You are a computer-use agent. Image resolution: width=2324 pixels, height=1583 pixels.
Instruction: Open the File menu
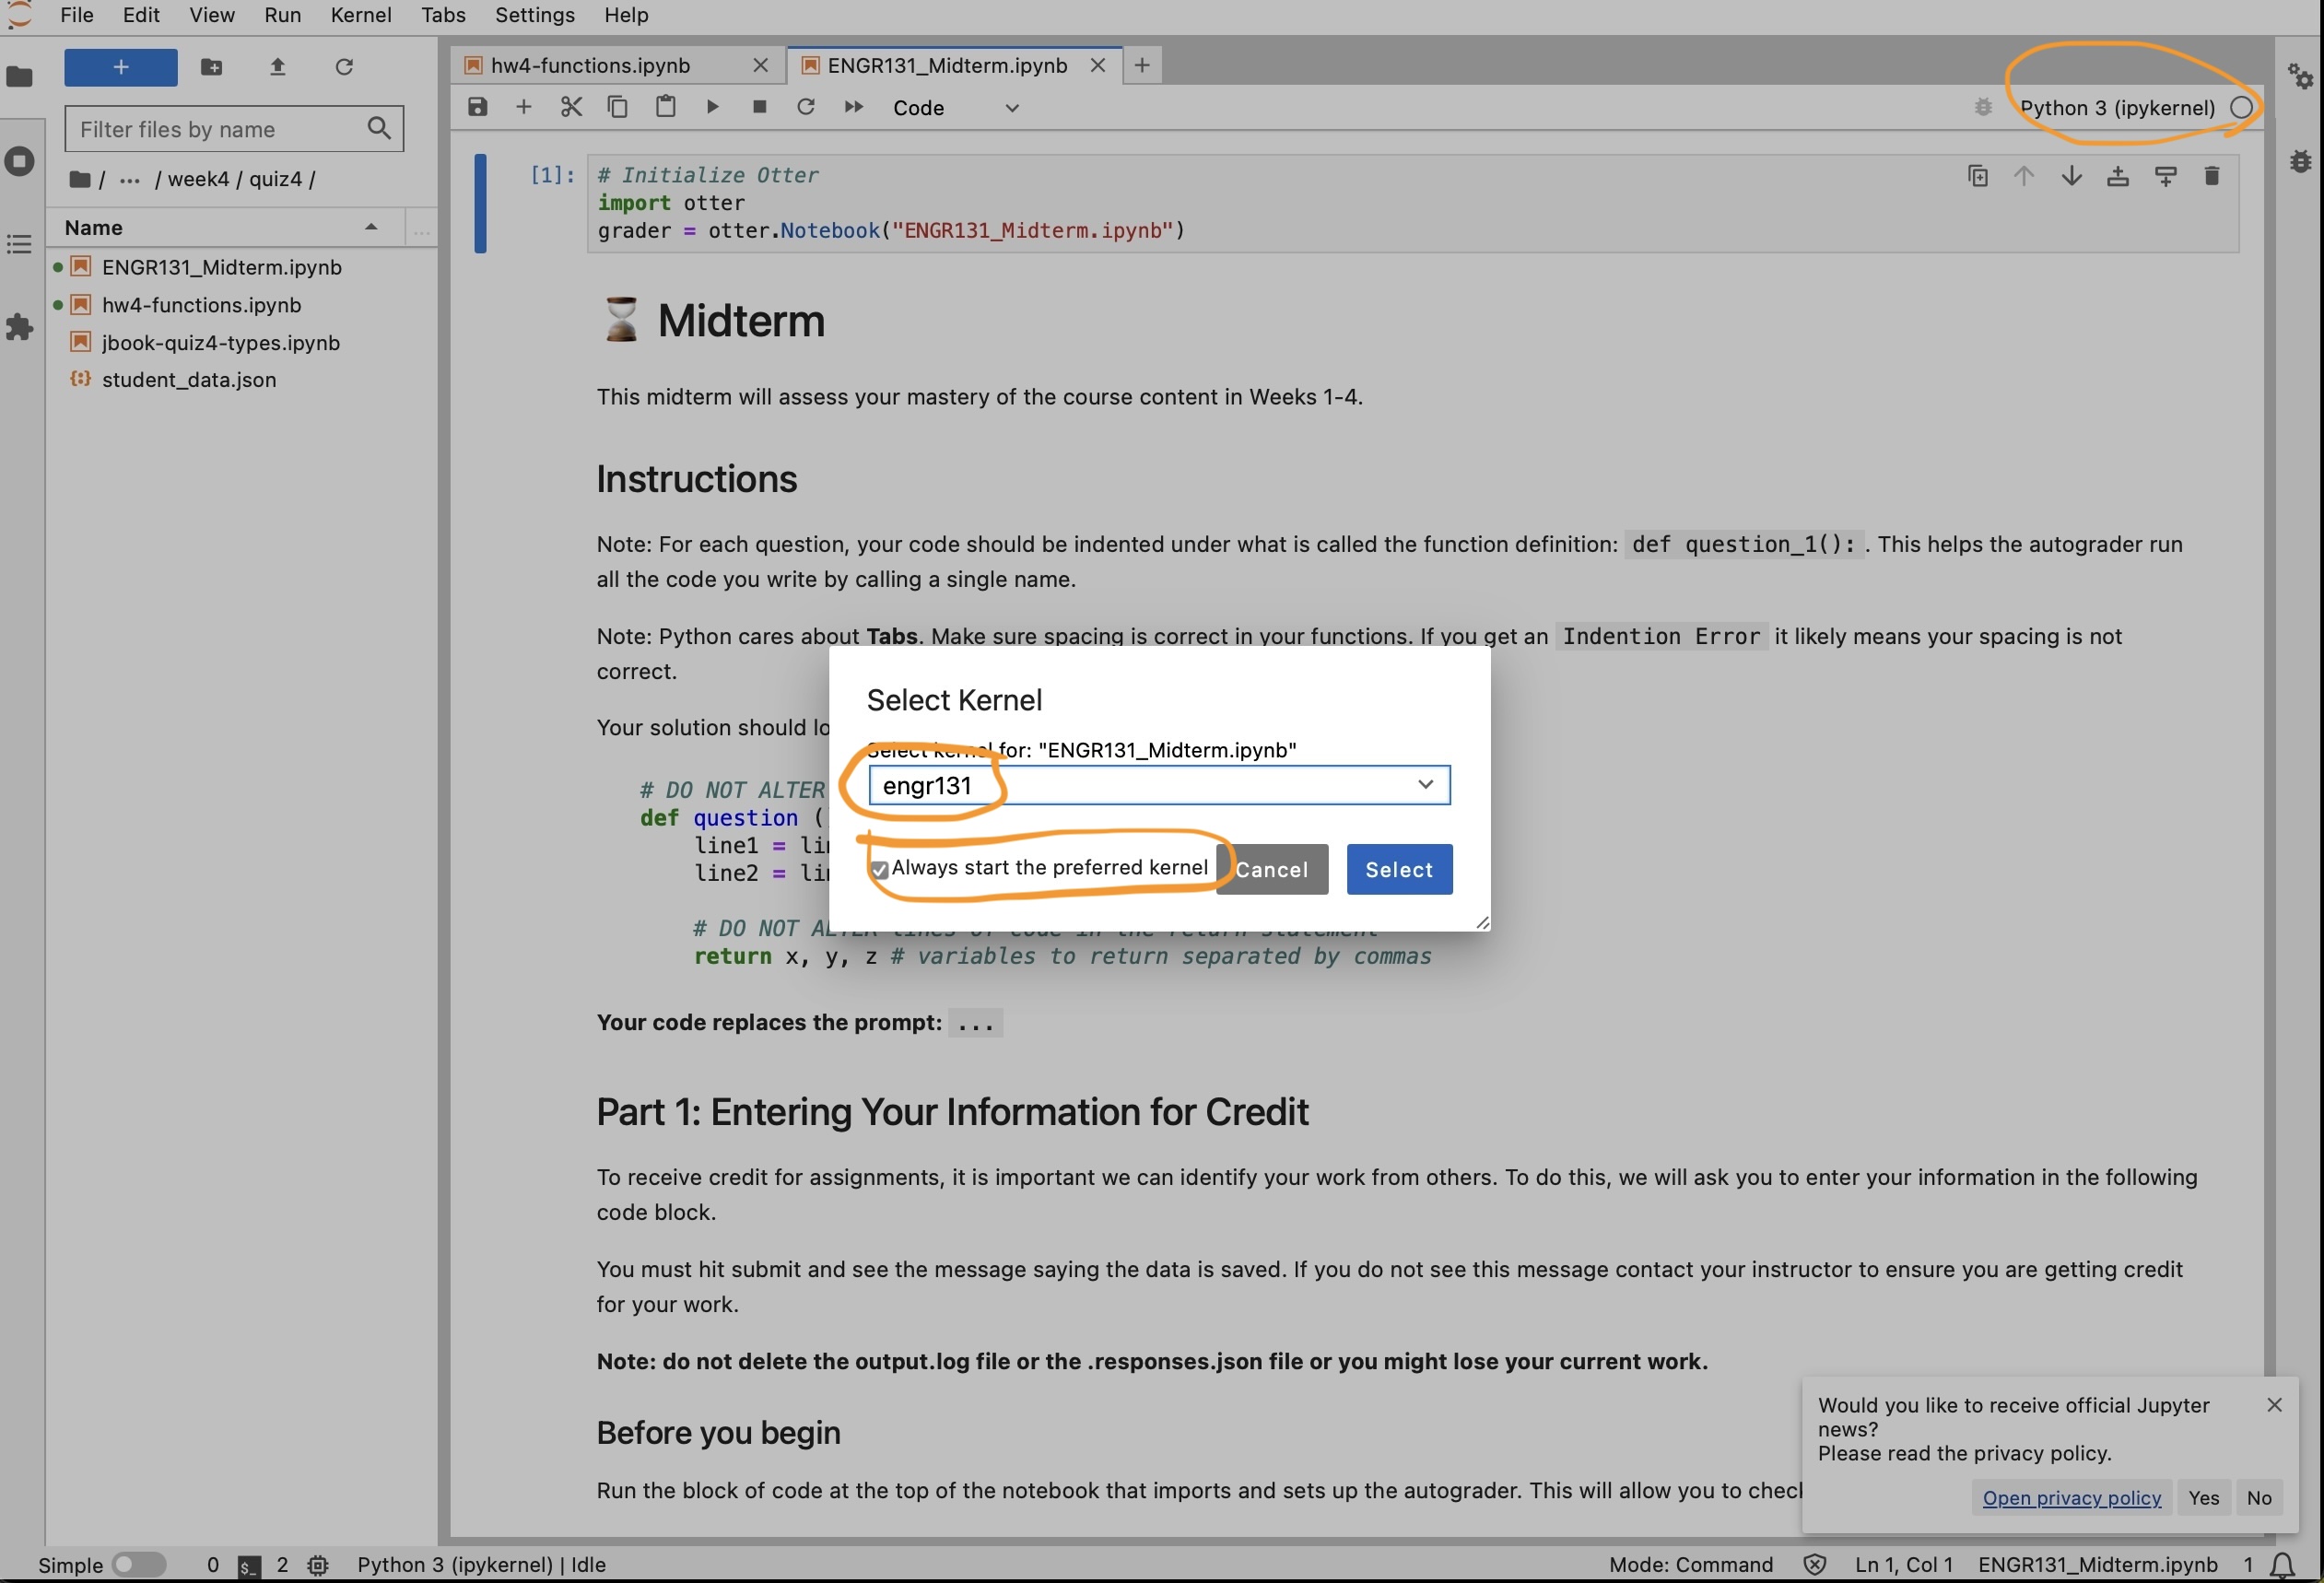[x=77, y=15]
